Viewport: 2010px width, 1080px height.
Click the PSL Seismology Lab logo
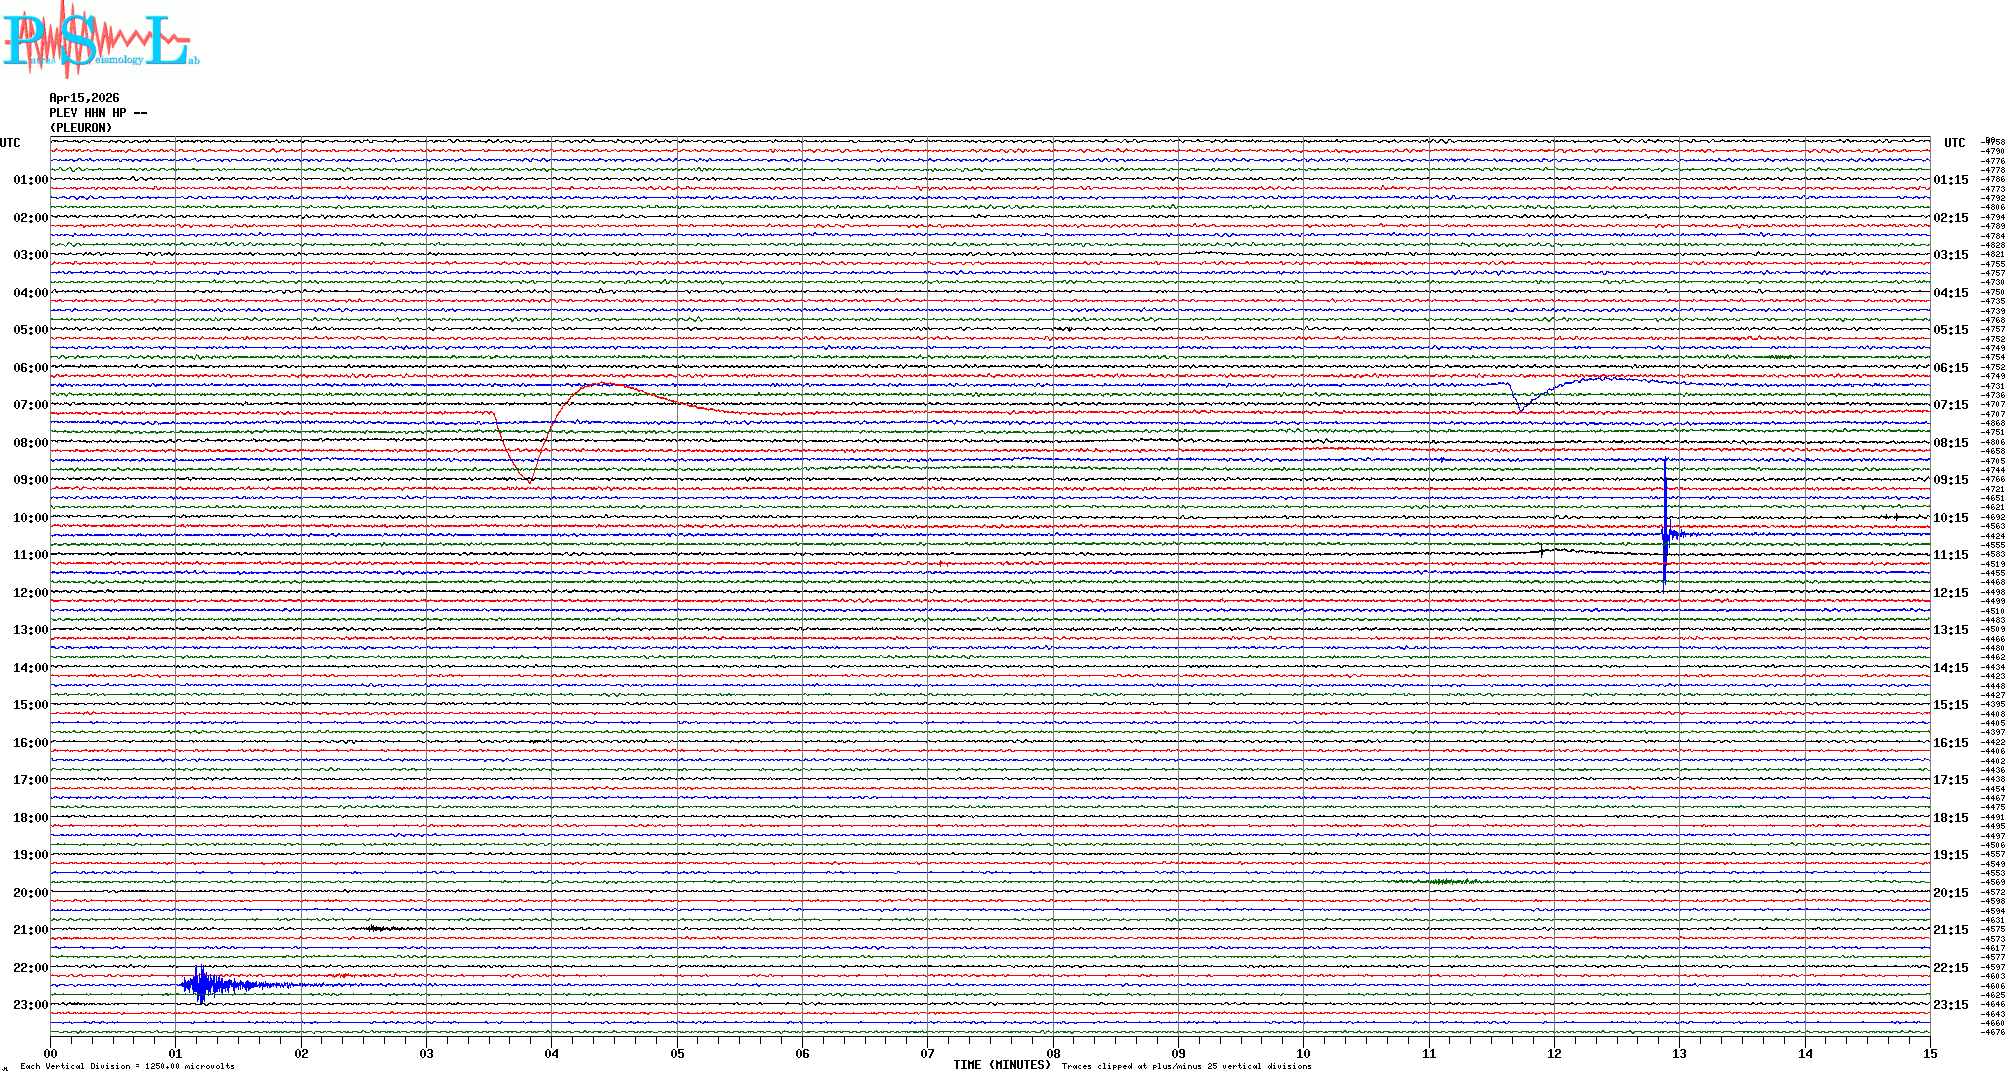click(100, 40)
